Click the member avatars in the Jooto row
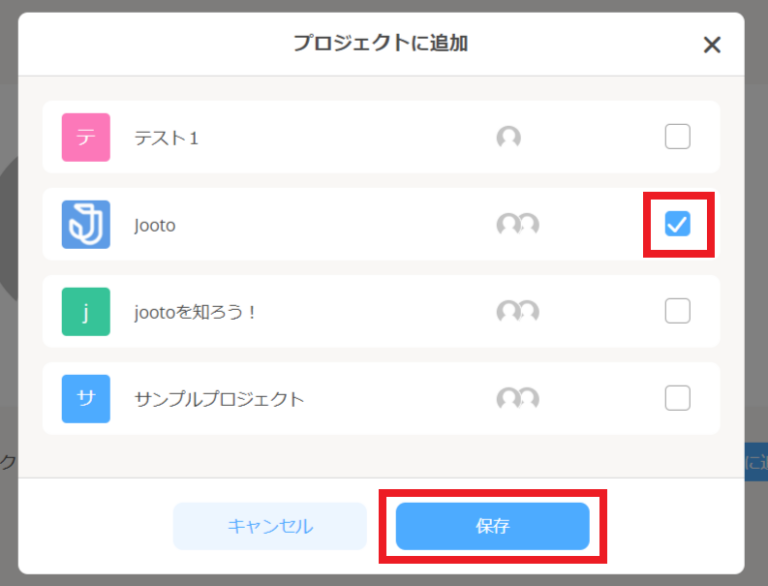The width and height of the screenshot is (768, 586). [517, 225]
